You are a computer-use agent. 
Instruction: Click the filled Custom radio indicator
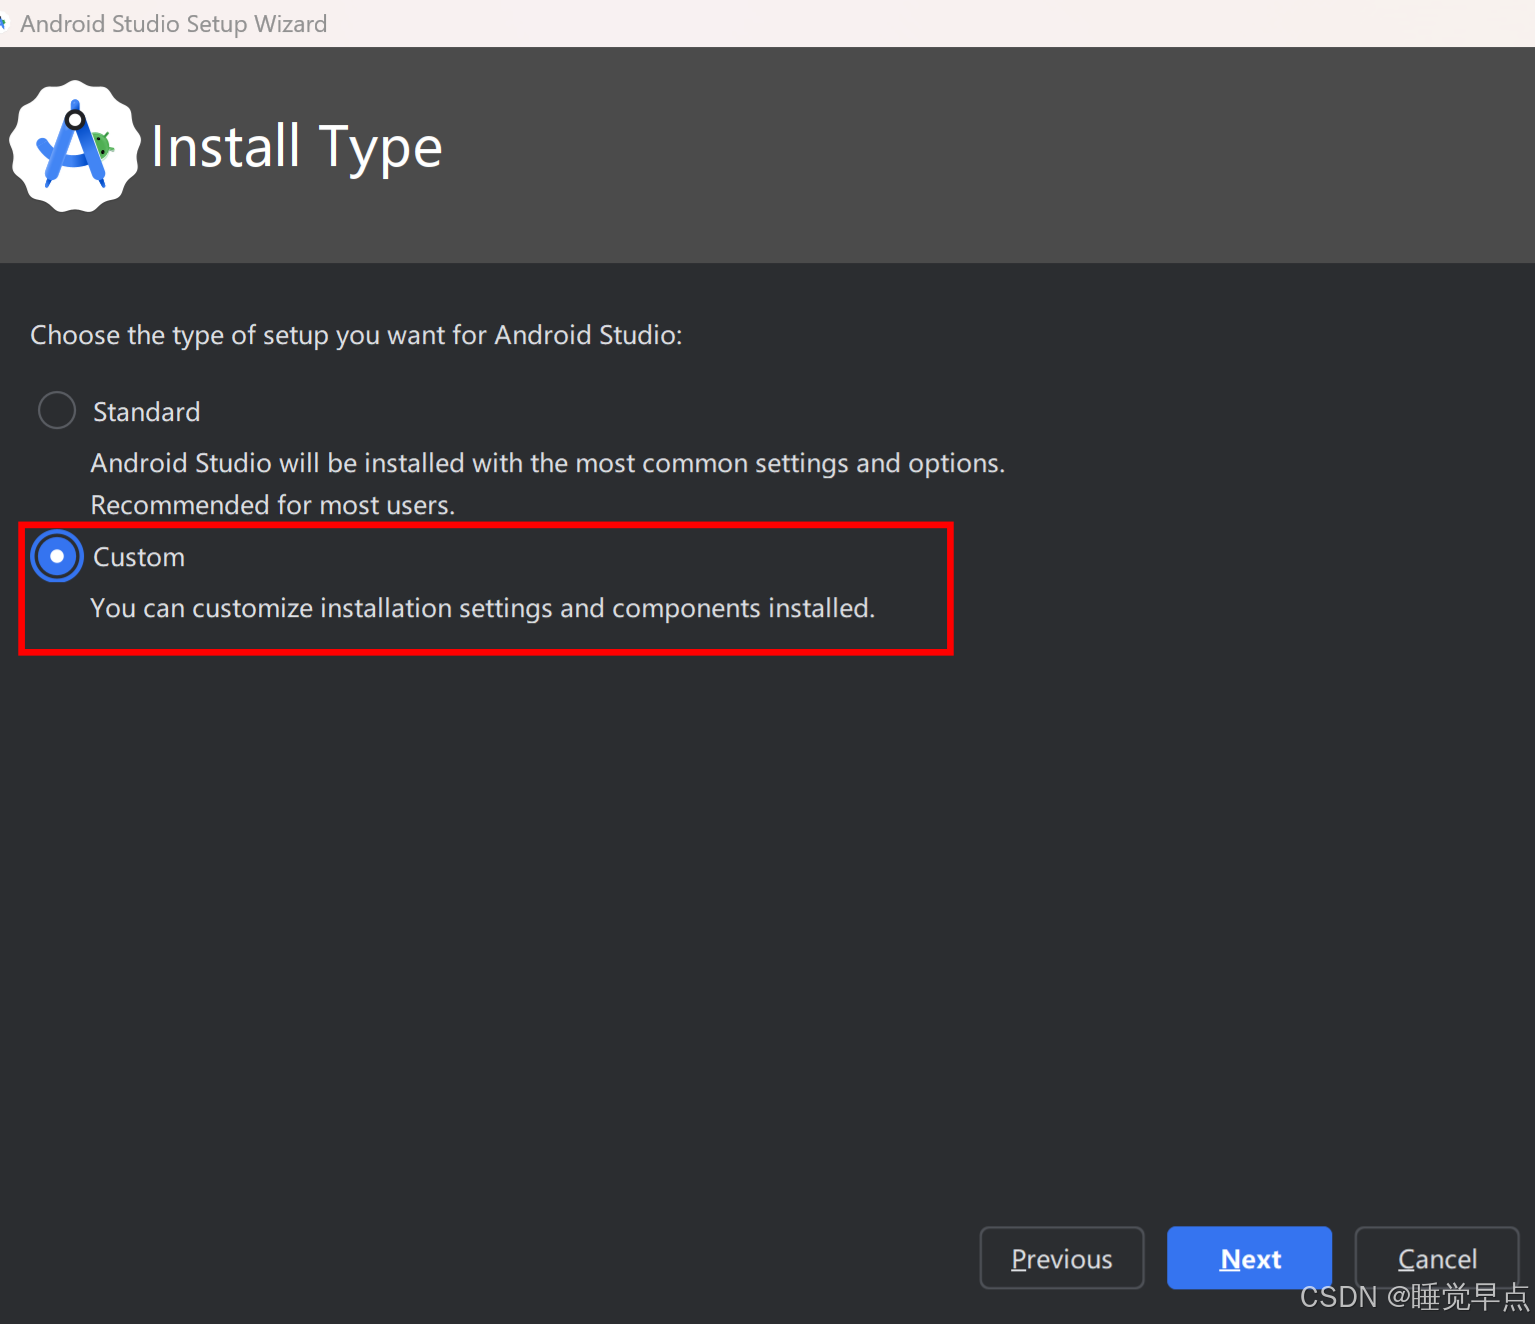(x=57, y=556)
